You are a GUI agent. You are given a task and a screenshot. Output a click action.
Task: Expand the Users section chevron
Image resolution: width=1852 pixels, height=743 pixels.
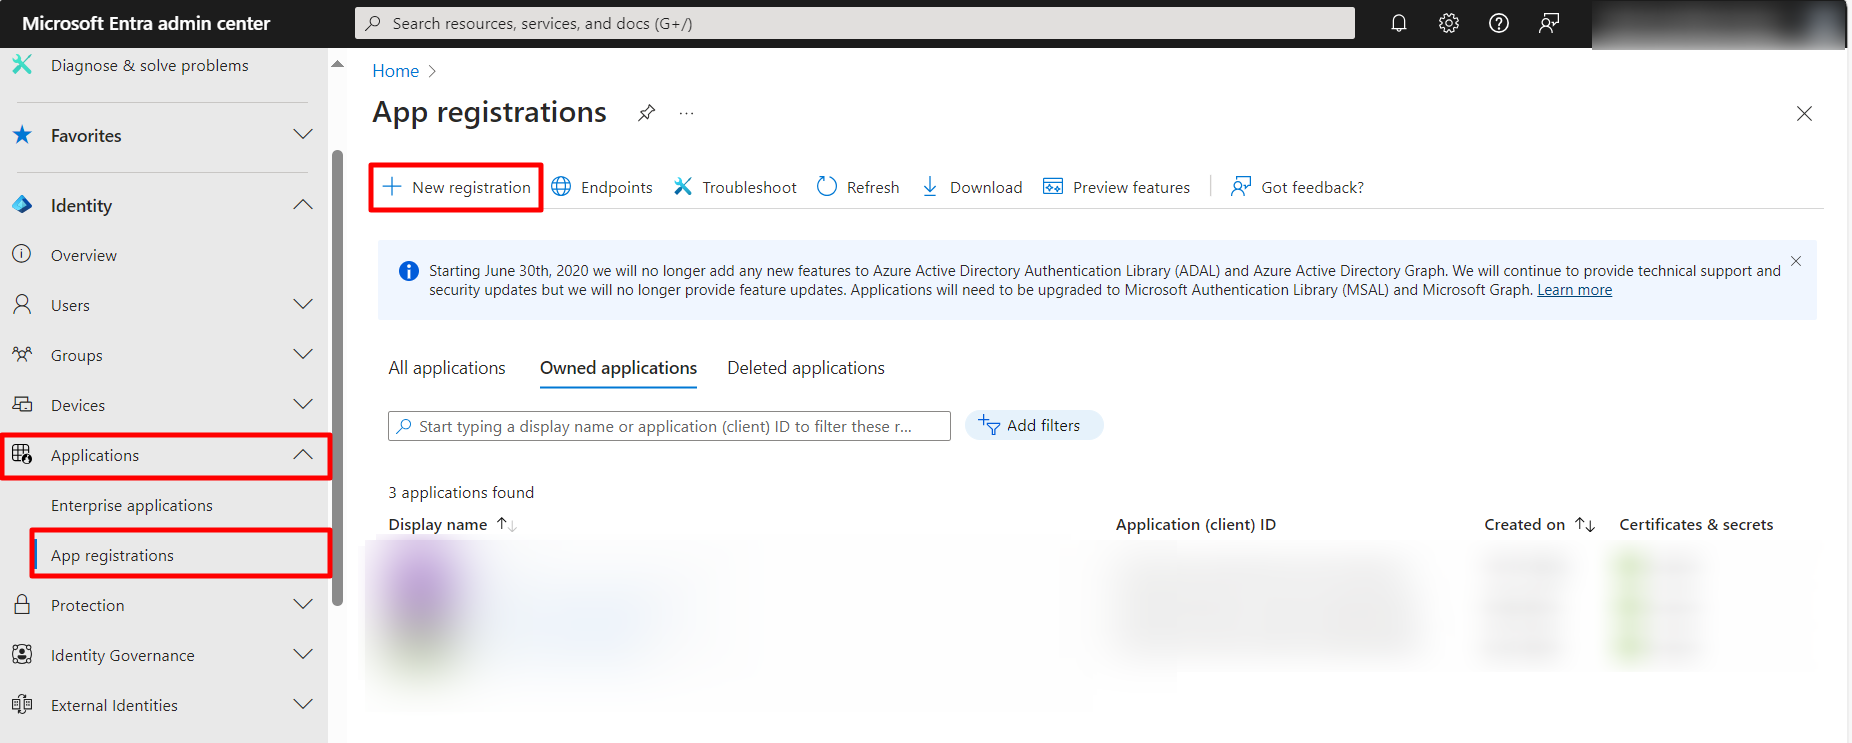tap(303, 304)
